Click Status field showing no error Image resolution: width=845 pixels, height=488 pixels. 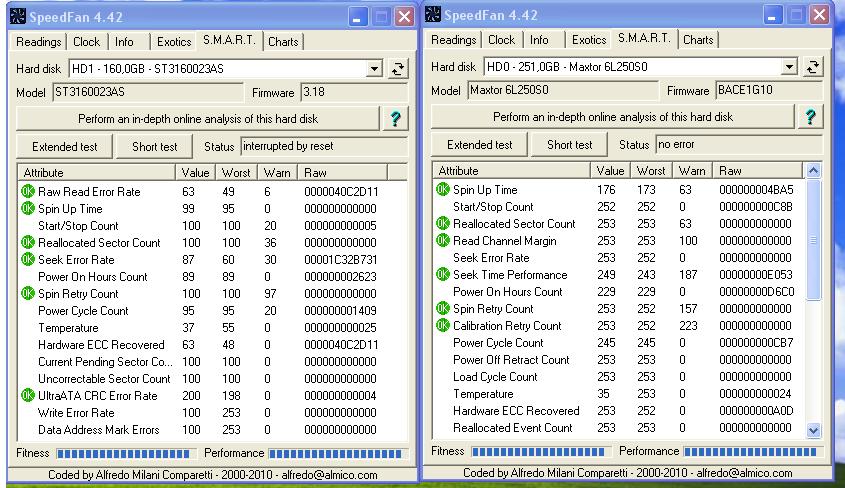pos(739,144)
